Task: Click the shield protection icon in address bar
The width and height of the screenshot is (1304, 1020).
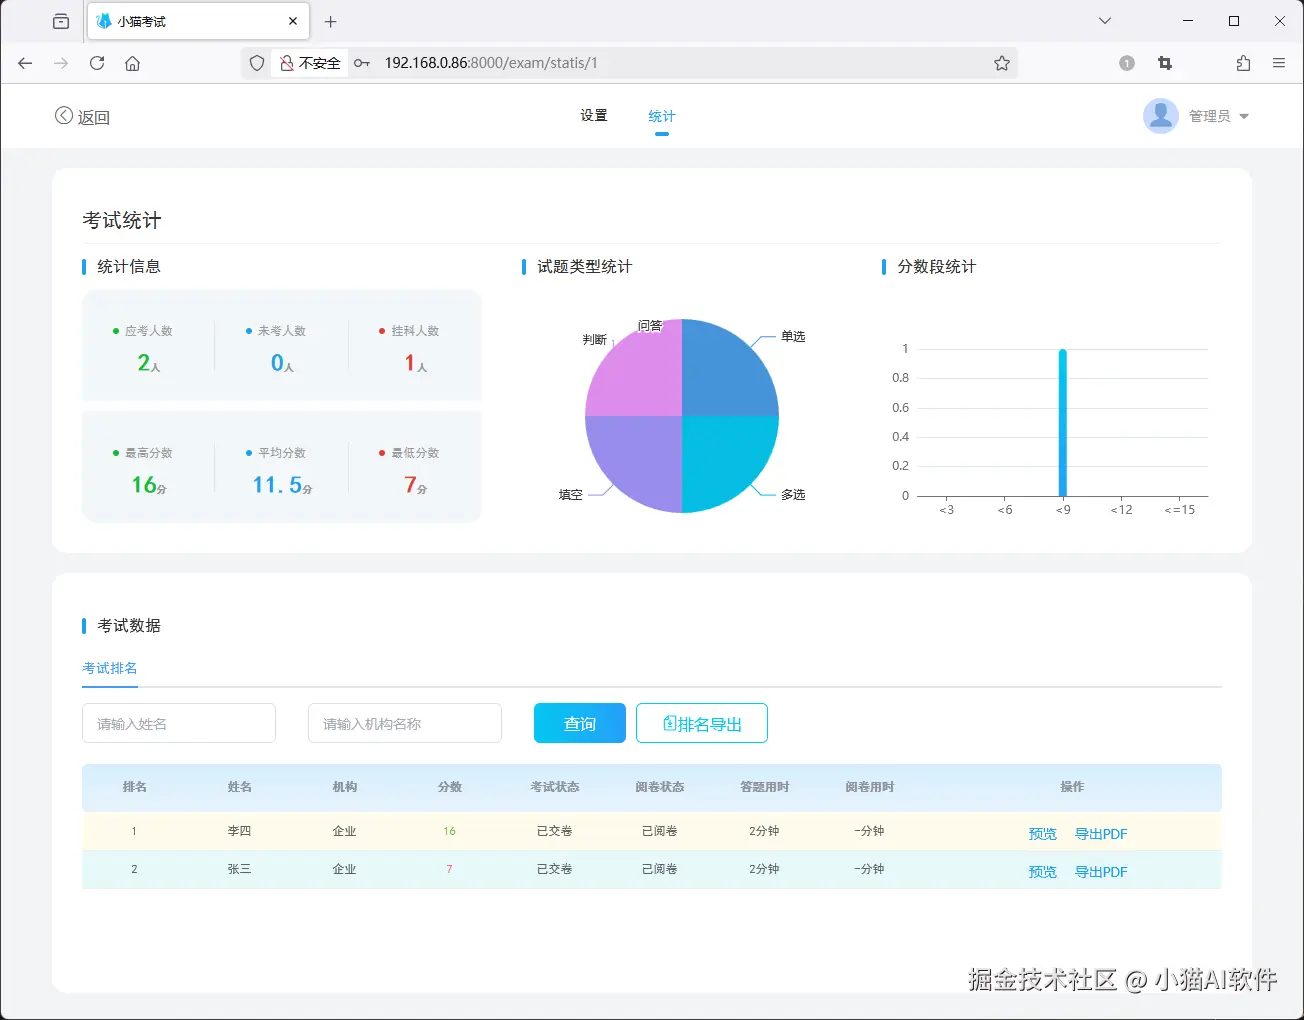Action: pos(257,63)
